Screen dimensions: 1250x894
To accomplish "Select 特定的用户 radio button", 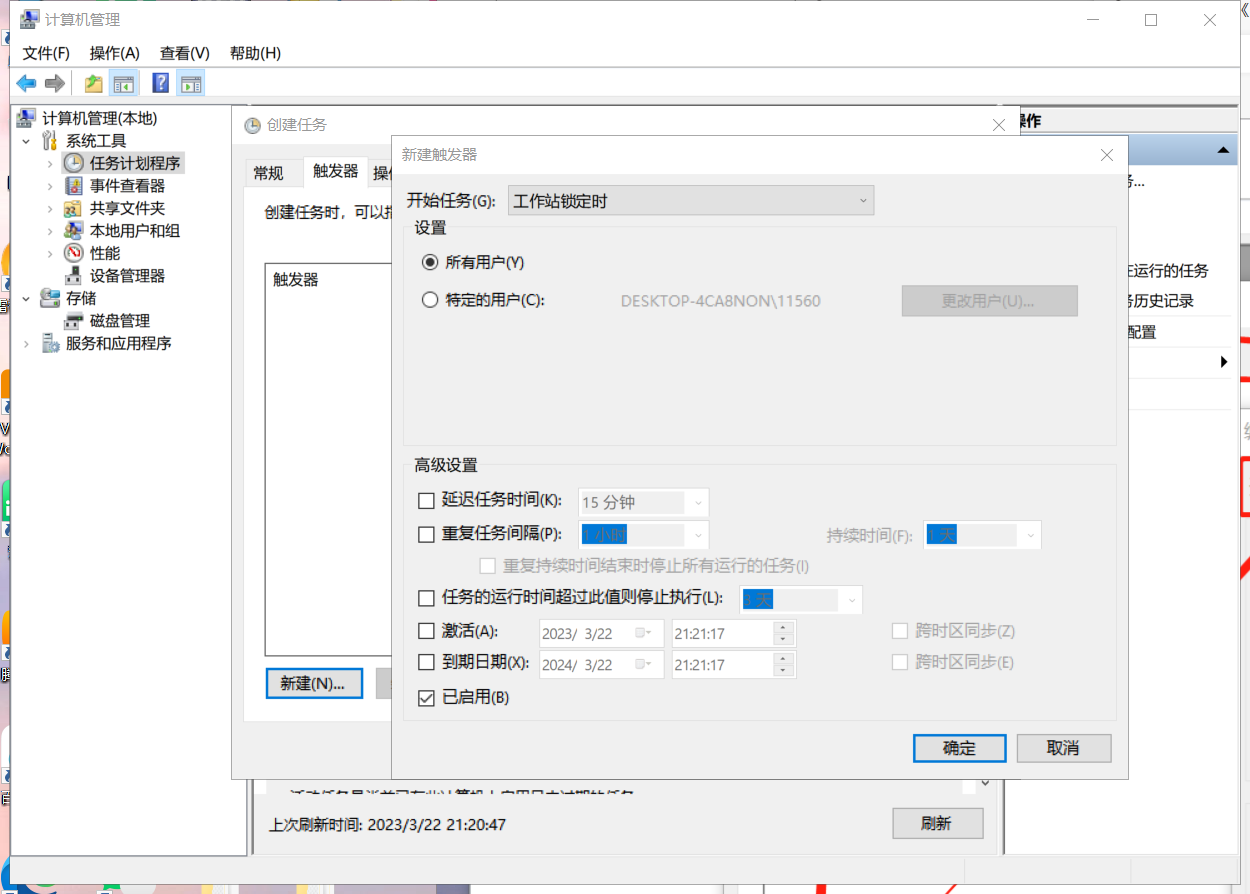I will tap(430, 299).
